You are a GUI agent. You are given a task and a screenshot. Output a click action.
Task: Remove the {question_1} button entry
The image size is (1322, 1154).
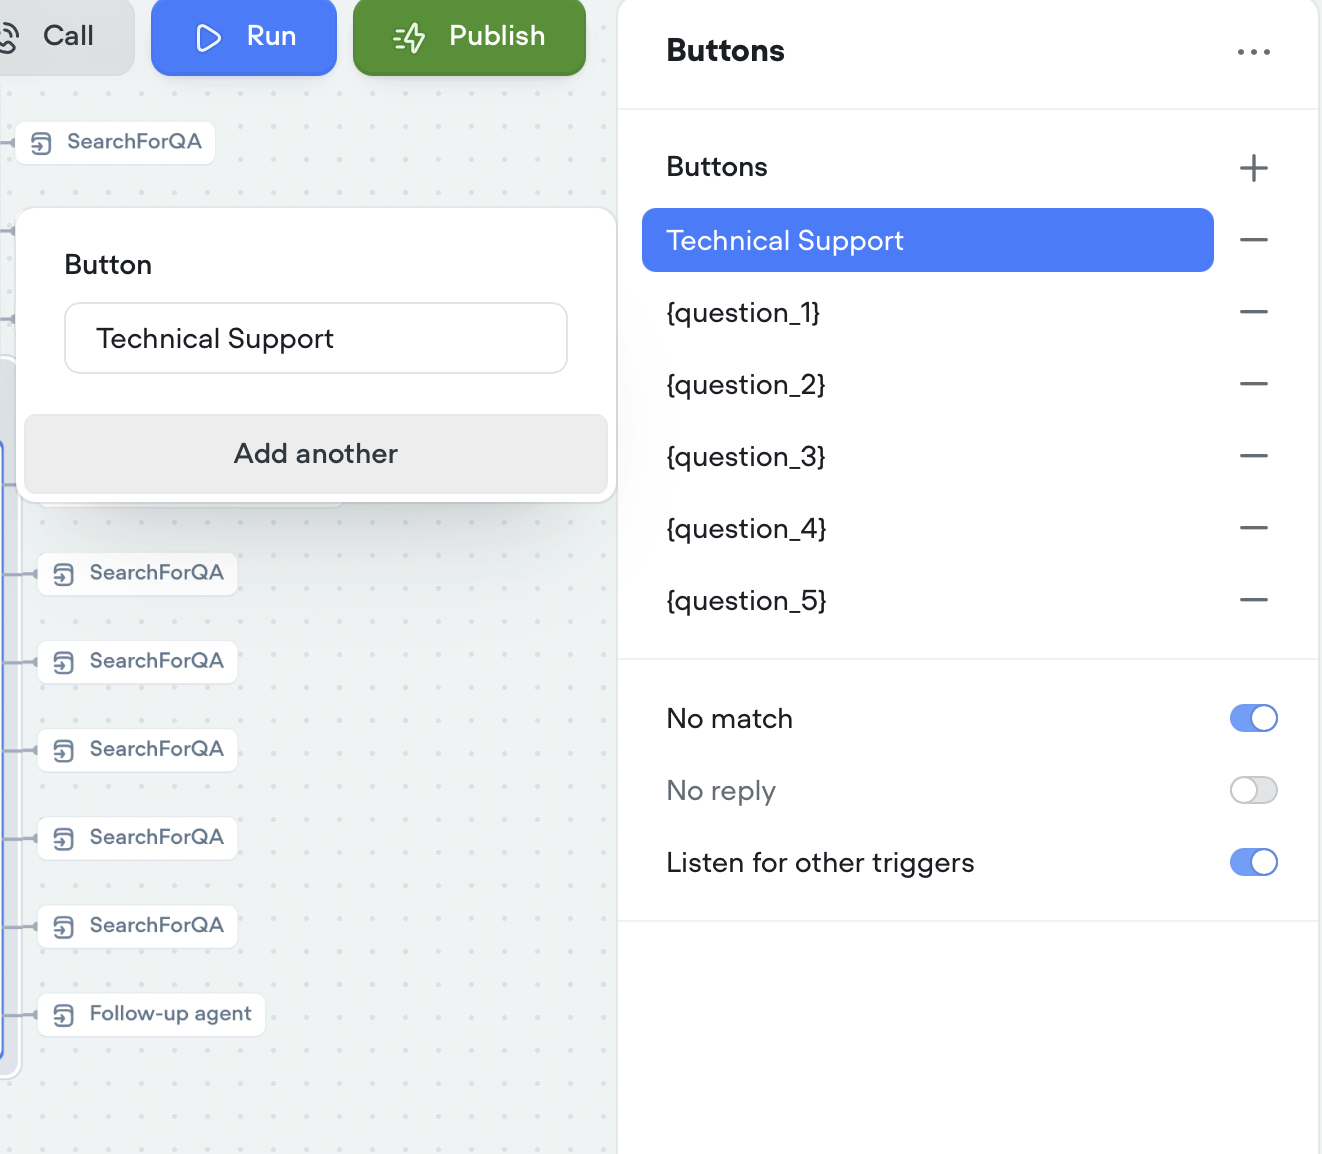click(x=1253, y=312)
